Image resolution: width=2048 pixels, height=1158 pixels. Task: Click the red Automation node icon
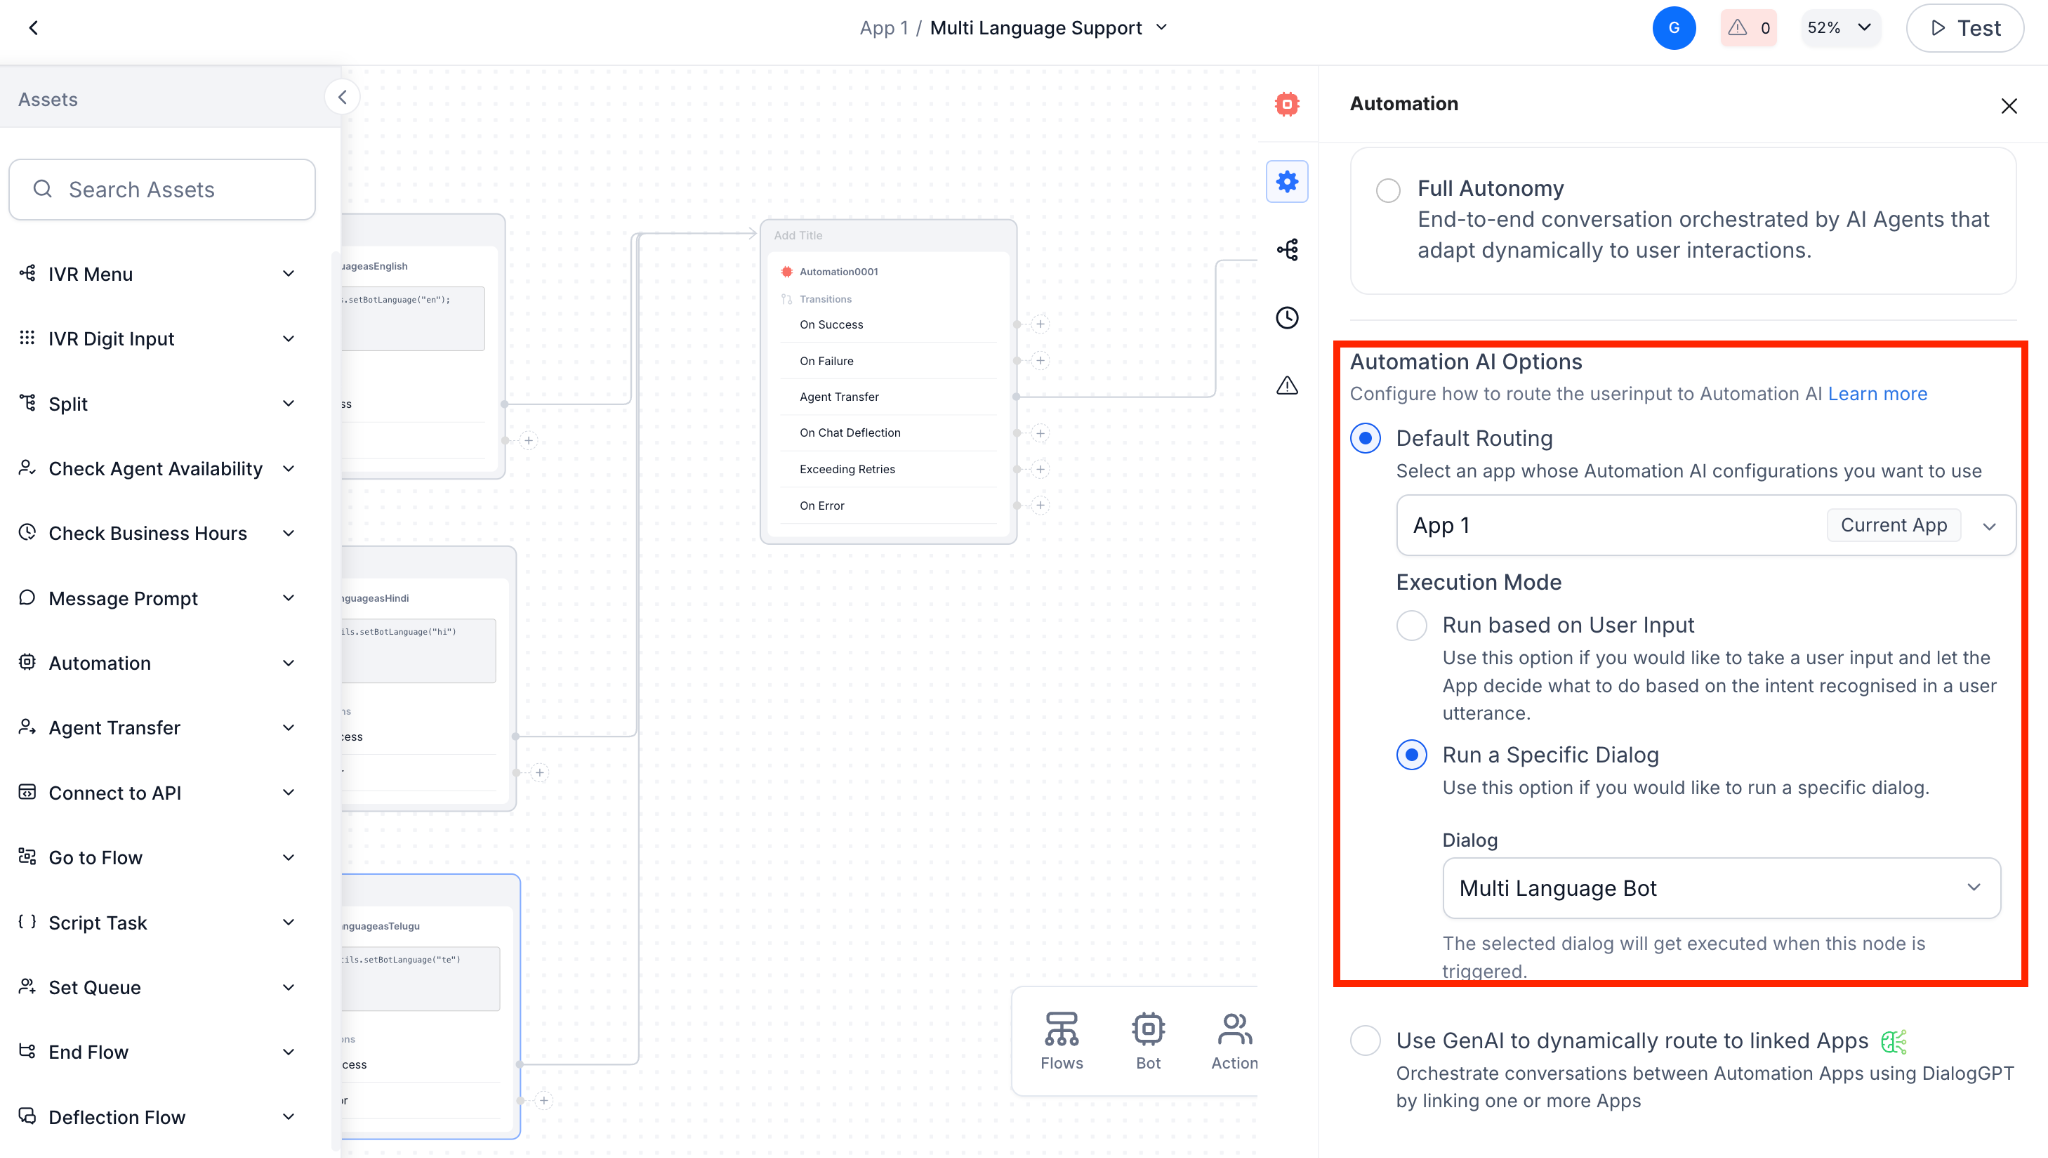click(x=1287, y=104)
